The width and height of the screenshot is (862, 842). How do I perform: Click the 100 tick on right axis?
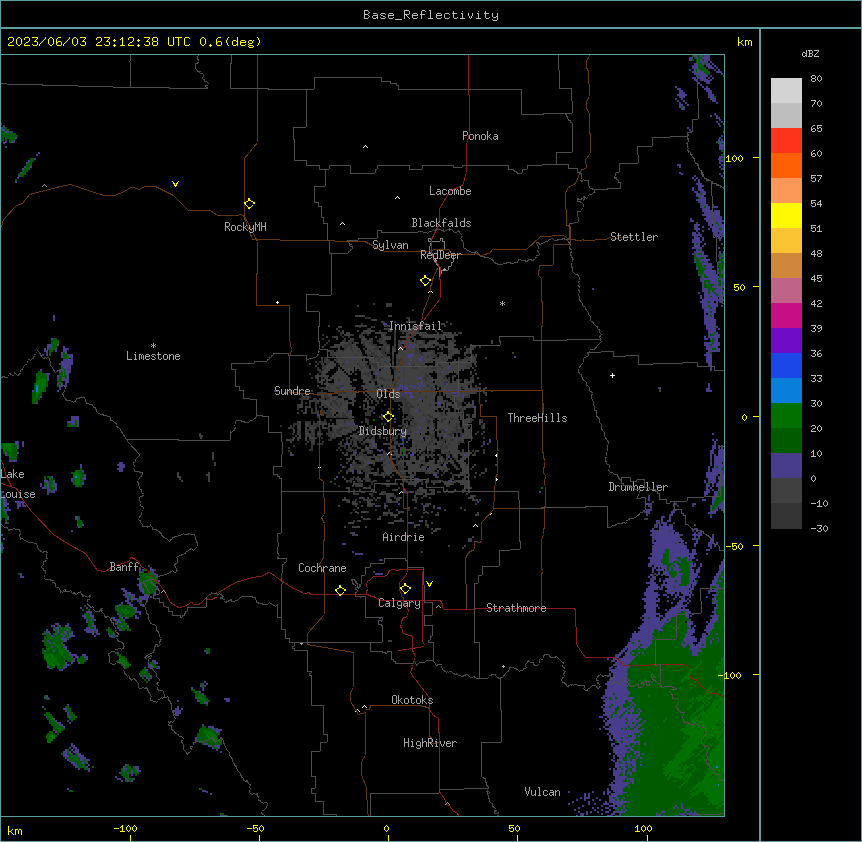click(x=734, y=158)
